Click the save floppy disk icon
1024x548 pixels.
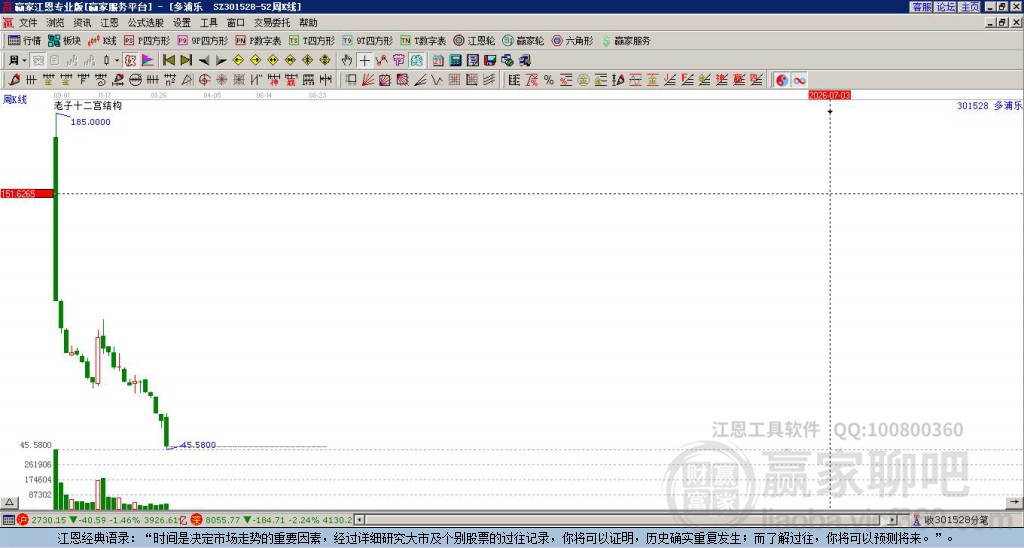pos(490,61)
